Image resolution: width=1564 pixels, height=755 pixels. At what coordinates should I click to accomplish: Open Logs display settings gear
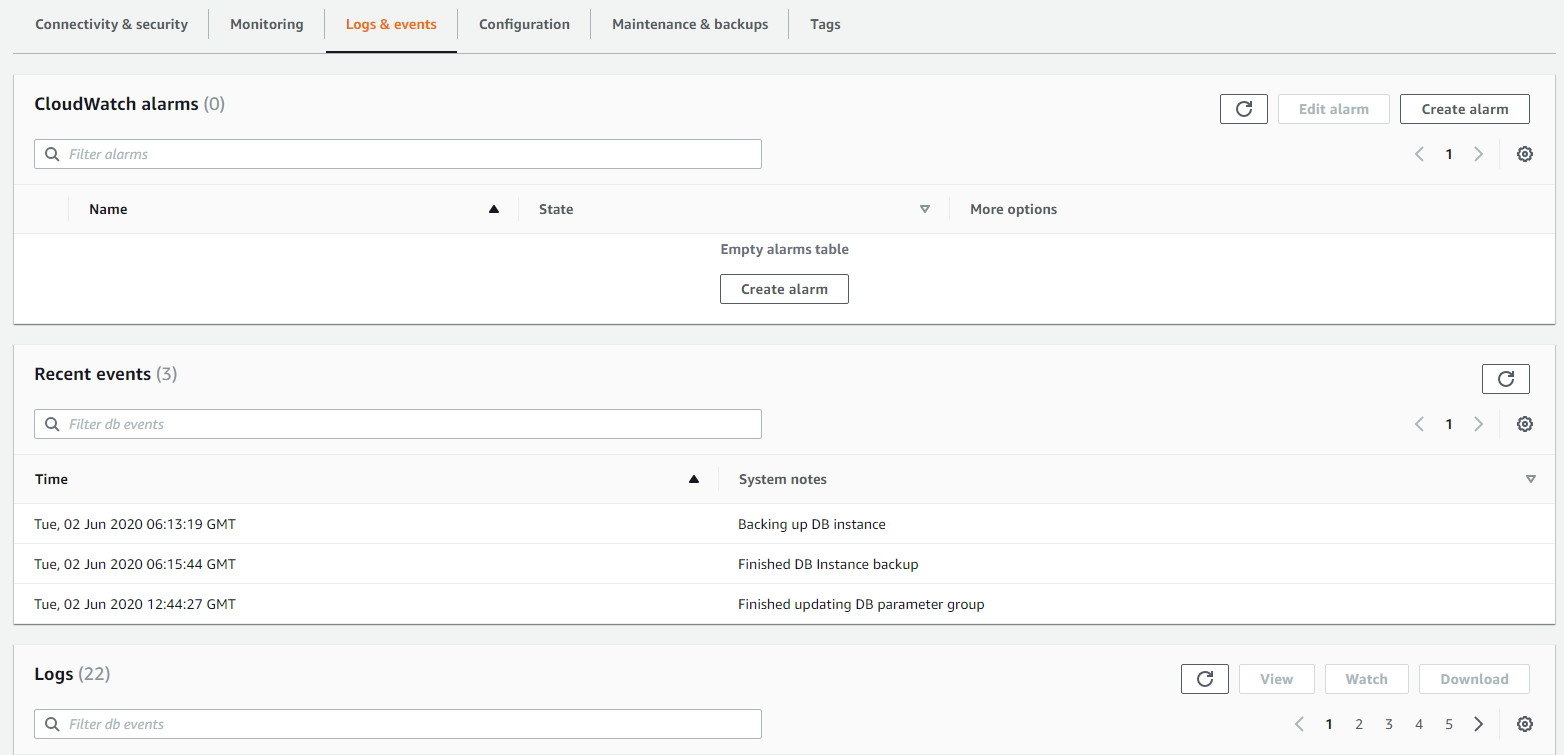click(1524, 723)
